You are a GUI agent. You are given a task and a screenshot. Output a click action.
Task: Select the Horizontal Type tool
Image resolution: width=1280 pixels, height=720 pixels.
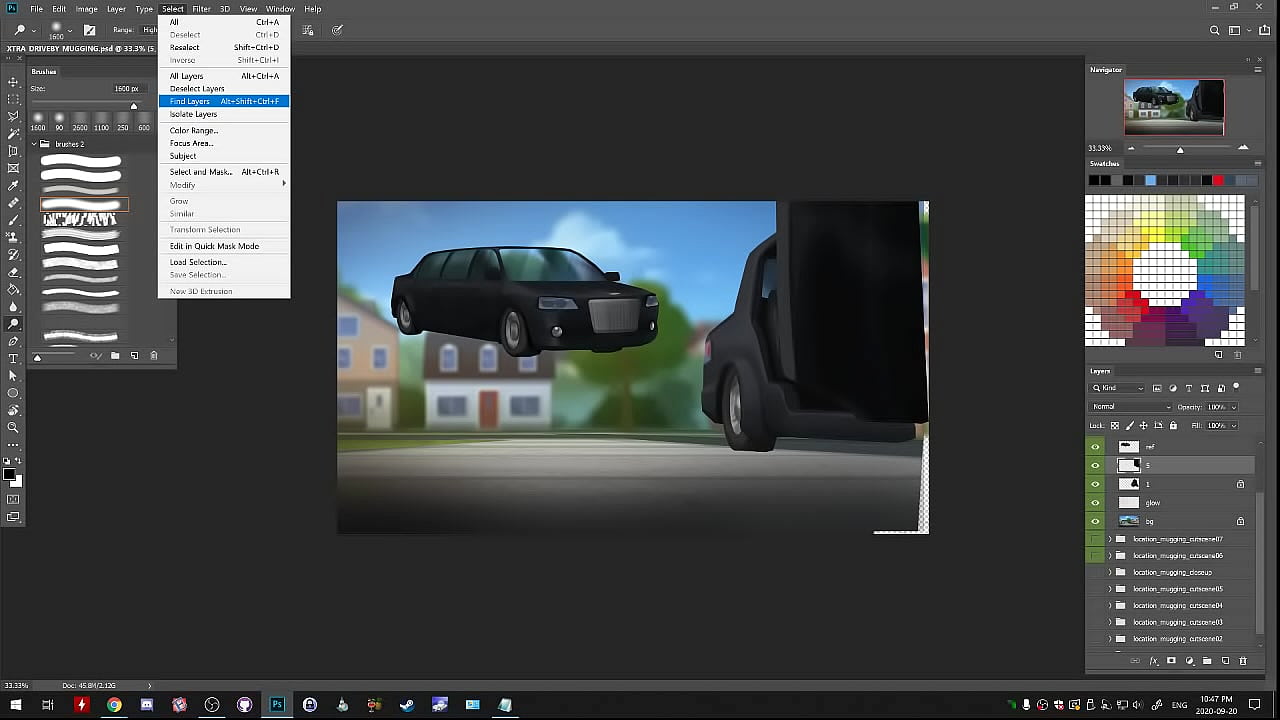[13, 358]
